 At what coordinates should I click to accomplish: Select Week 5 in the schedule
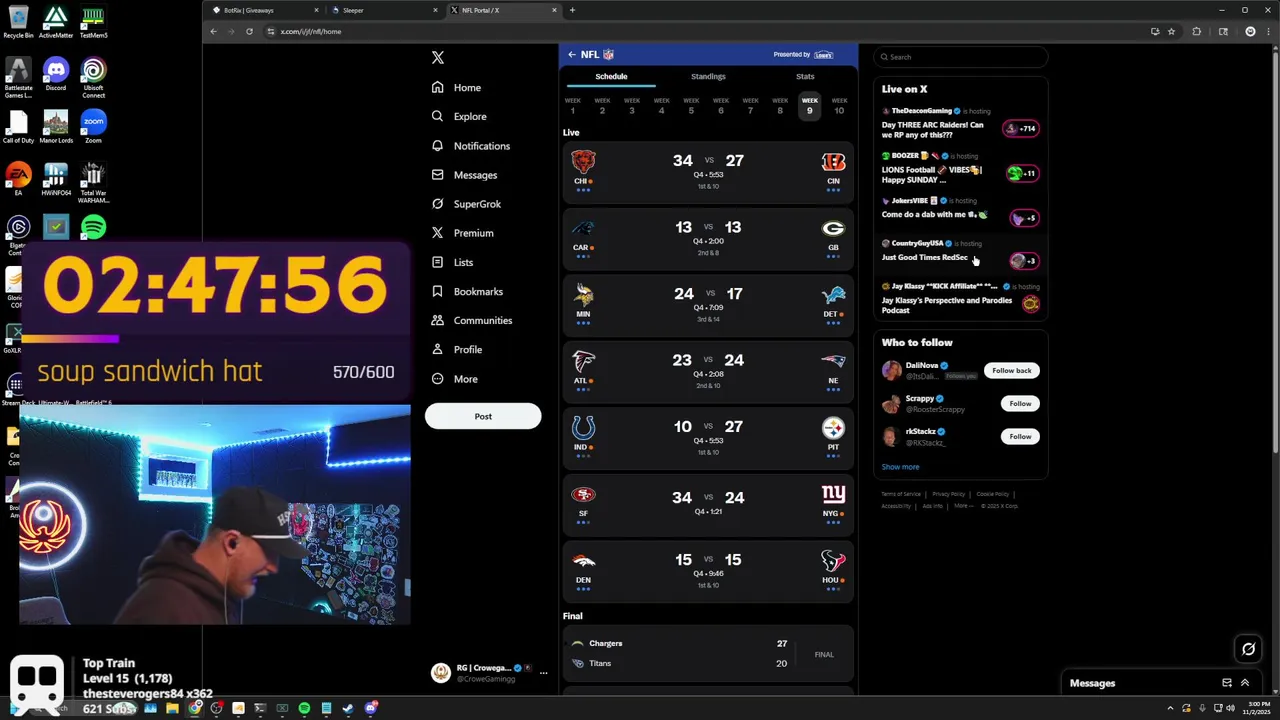691,106
